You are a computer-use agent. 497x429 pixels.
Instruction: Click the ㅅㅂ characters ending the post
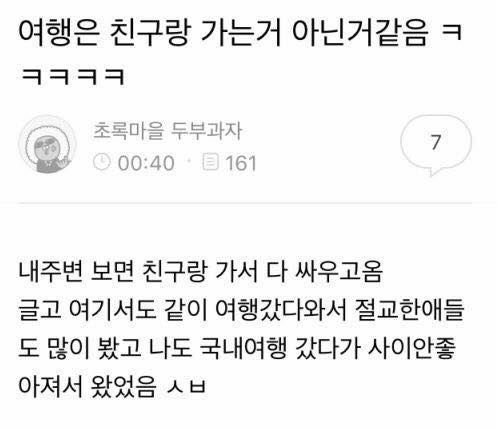click(186, 387)
